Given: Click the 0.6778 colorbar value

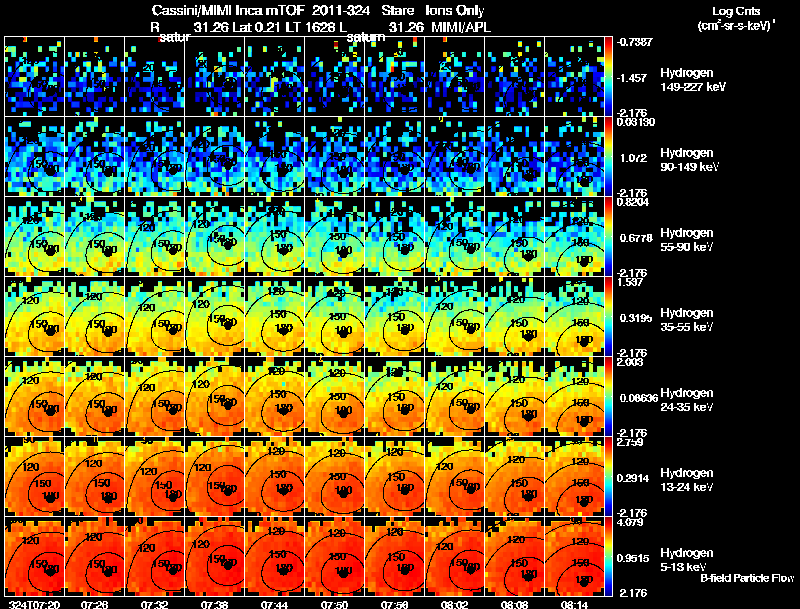Looking at the screenshot, I should coord(636,238).
